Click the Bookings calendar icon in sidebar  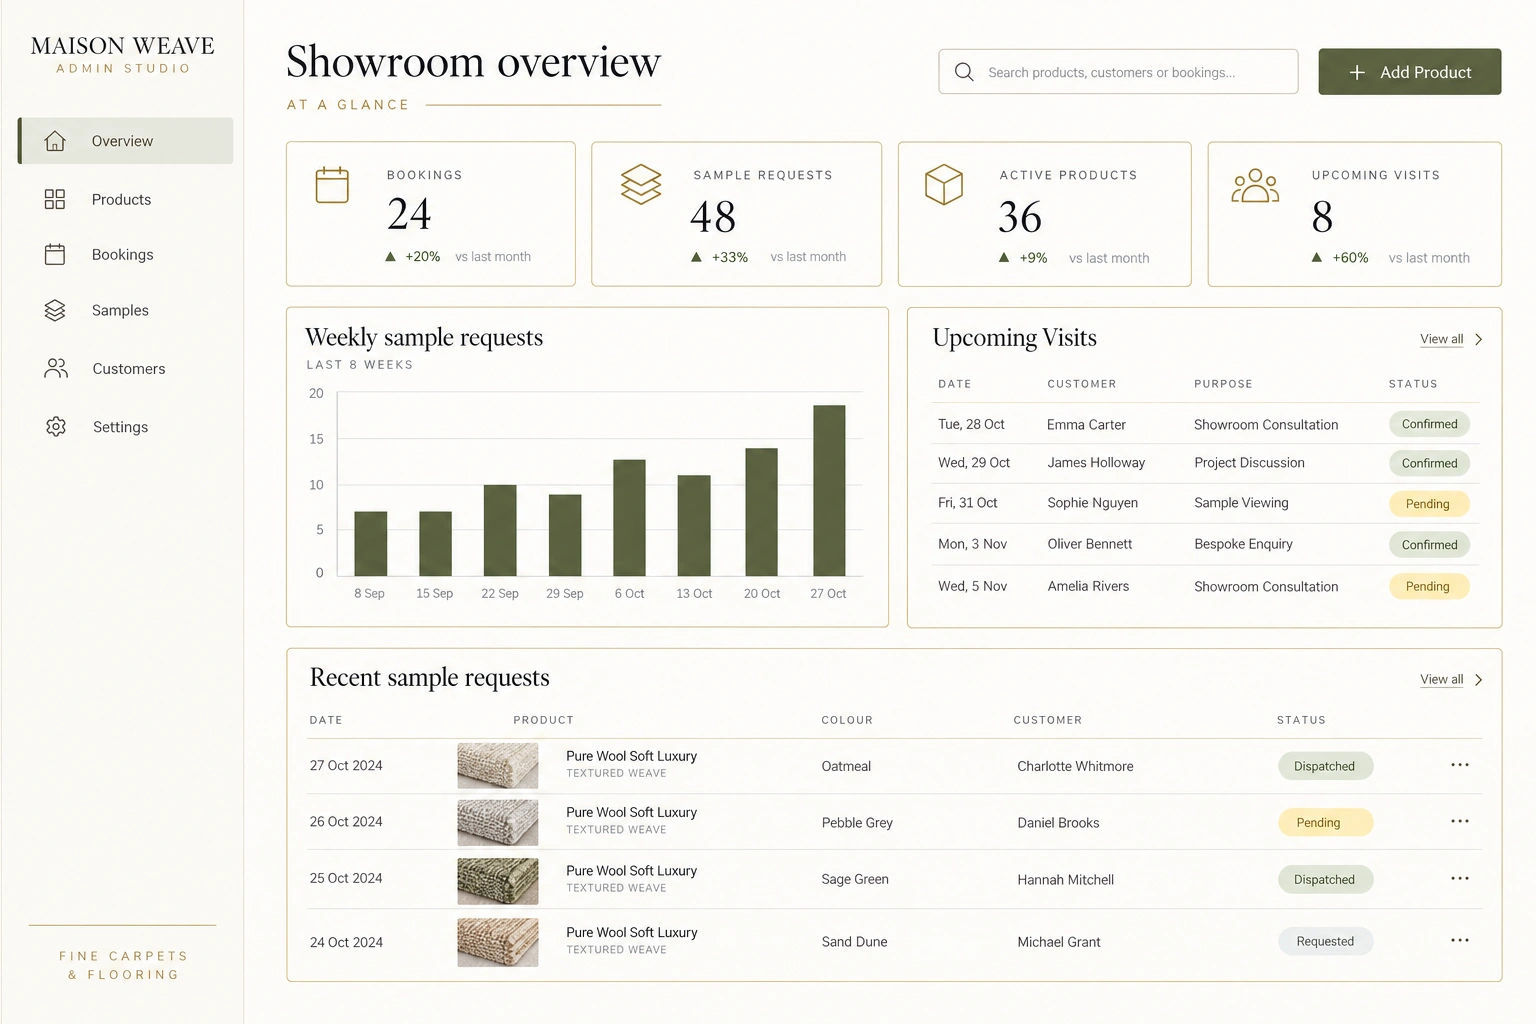coord(55,254)
